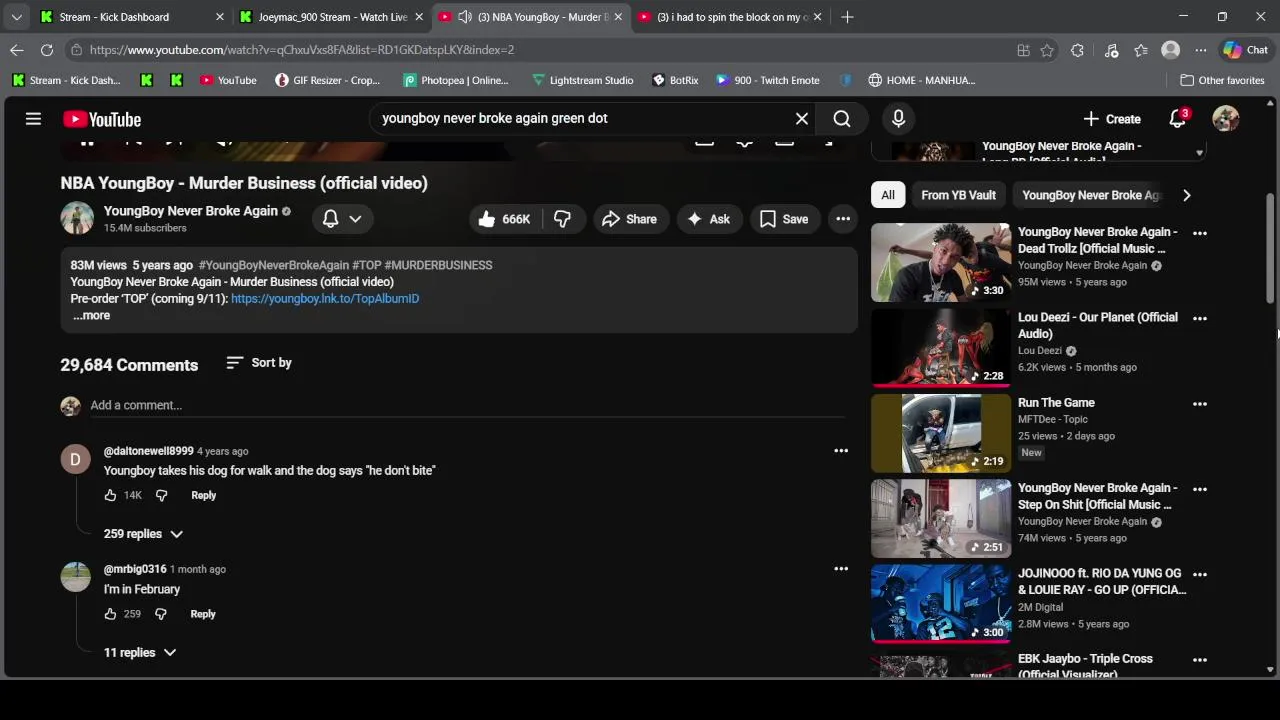Open YoungBoy Never Broke Again channel name

coord(191,211)
